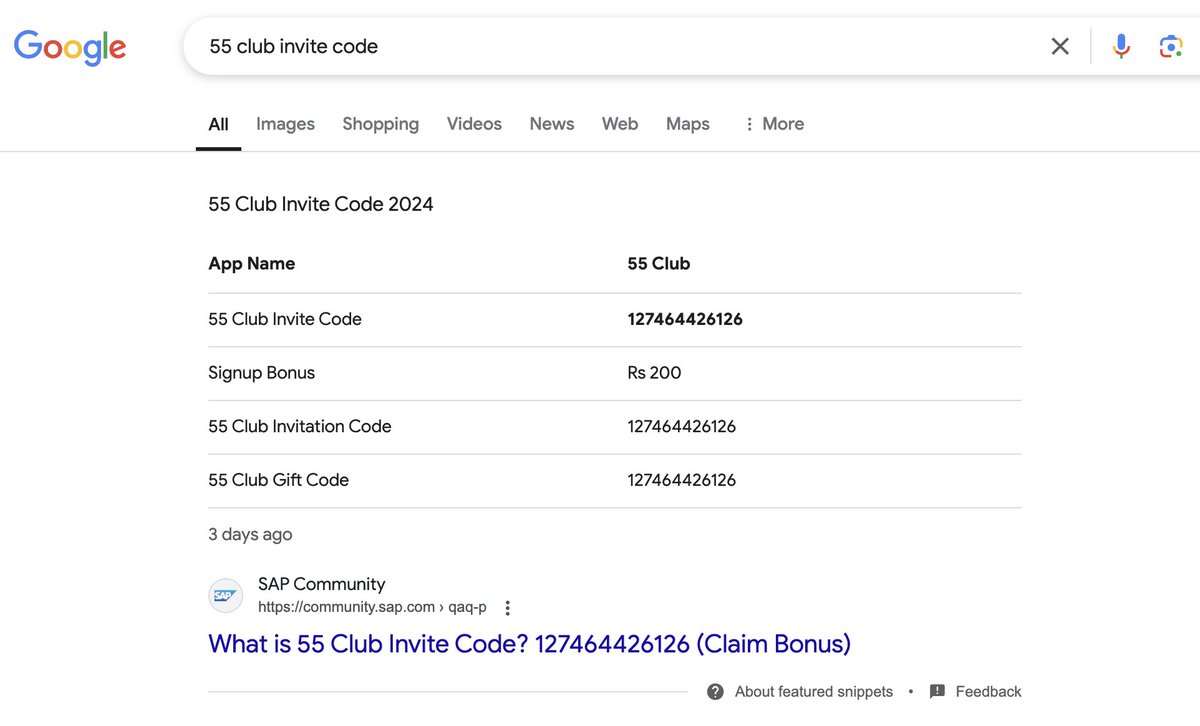1200x726 pixels.
Task: Start voice search with microphone icon
Action: coord(1122,46)
